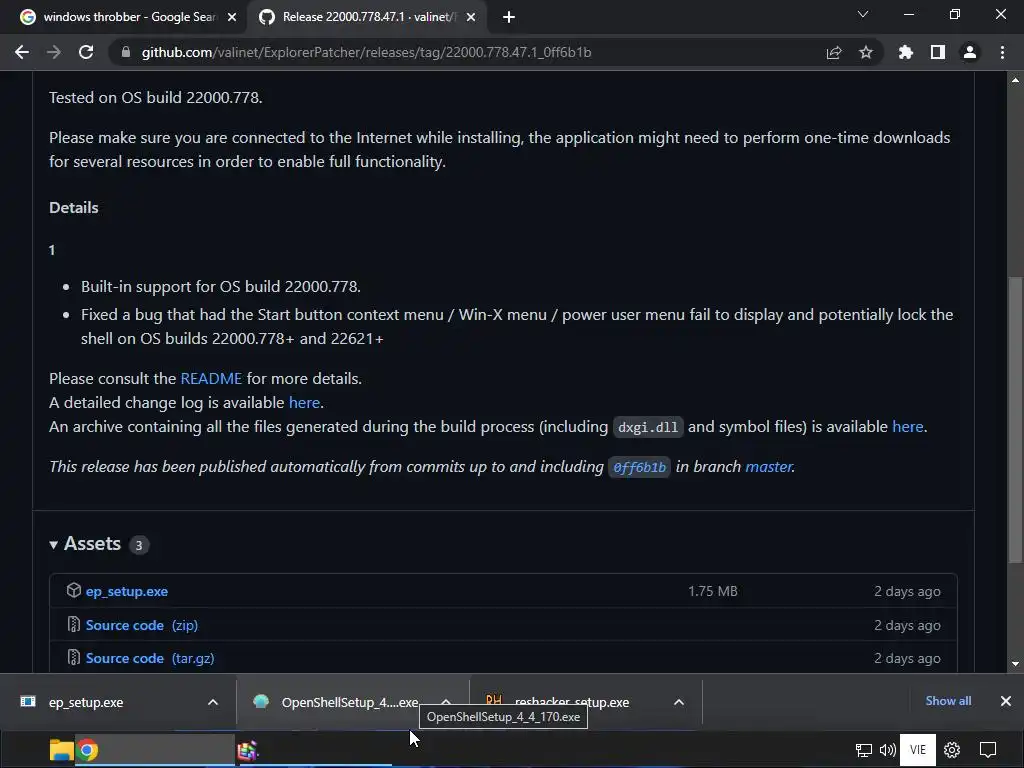Open the Chrome side panel
Image resolution: width=1024 pixels, height=768 pixels.
click(938, 52)
